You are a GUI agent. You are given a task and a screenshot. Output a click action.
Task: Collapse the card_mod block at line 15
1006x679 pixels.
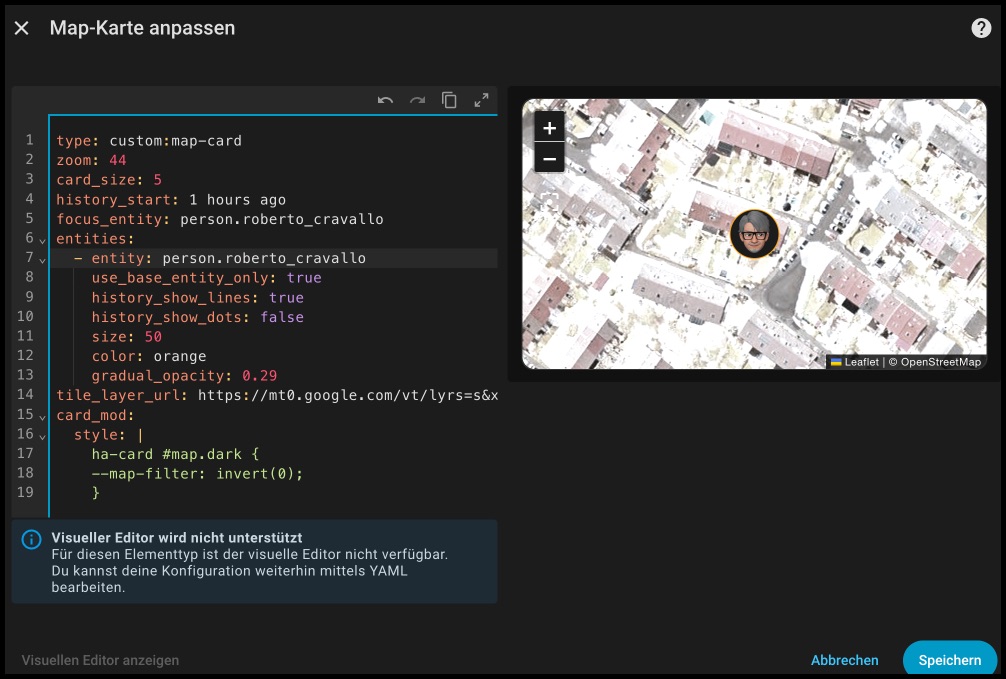(x=42, y=417)
